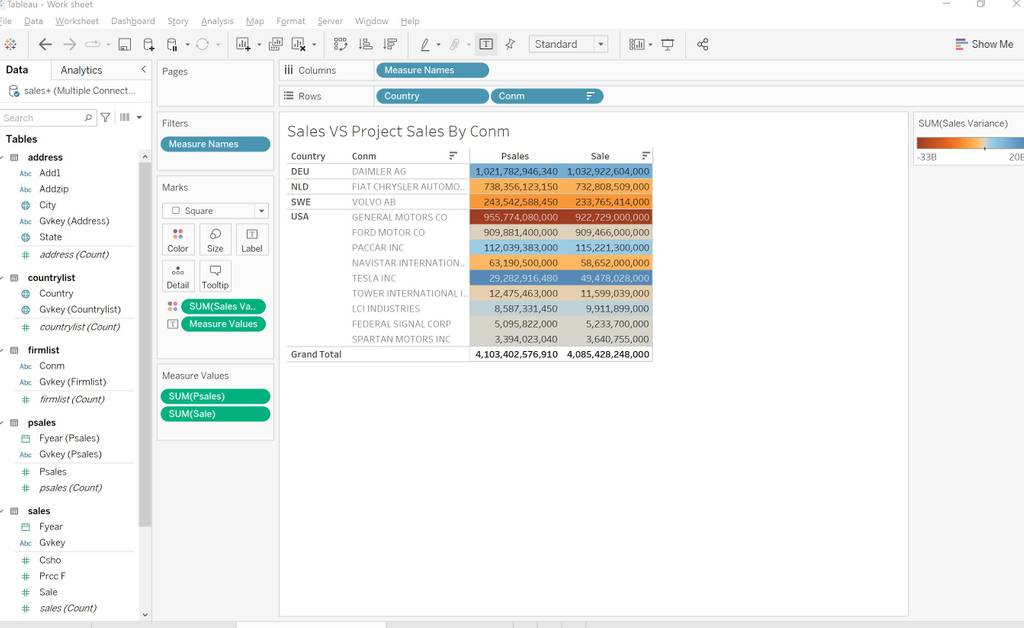Select the City field
Image resolution: width=1024 pixels, height=628 pixels.
[47, 205]
